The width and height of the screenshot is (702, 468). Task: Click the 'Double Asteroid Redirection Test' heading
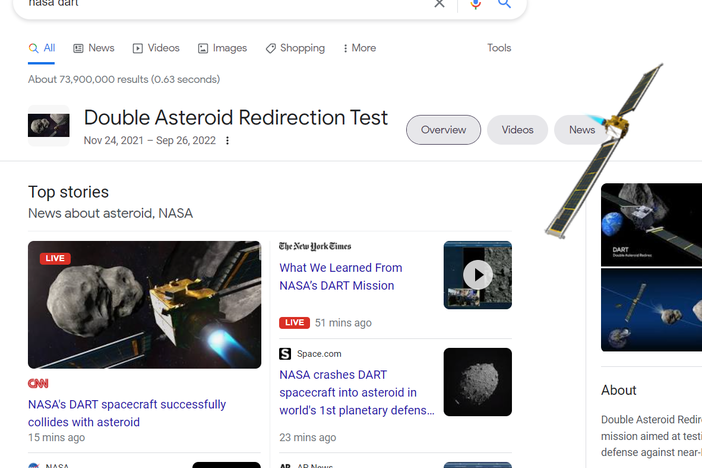(x=235, y=118)
